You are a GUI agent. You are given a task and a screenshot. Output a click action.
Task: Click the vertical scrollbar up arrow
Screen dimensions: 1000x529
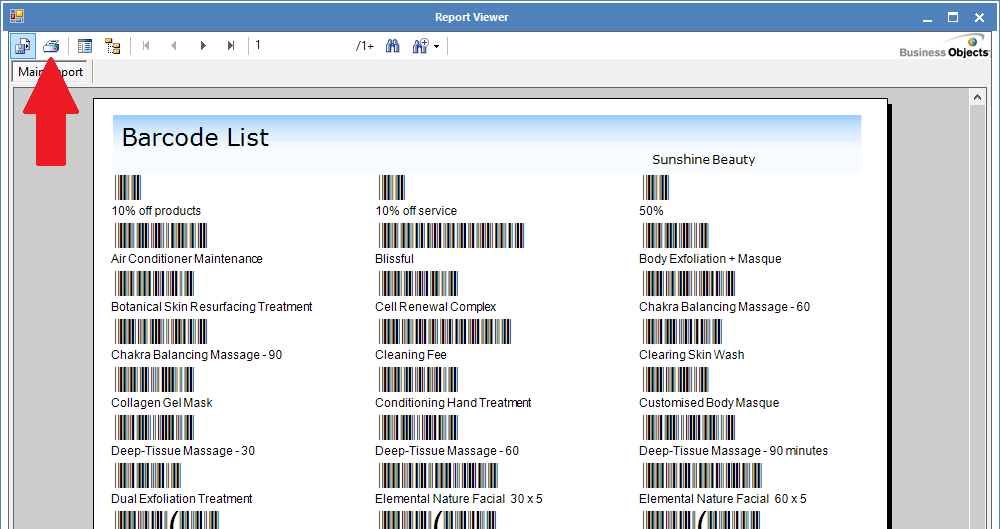[978, 98]
